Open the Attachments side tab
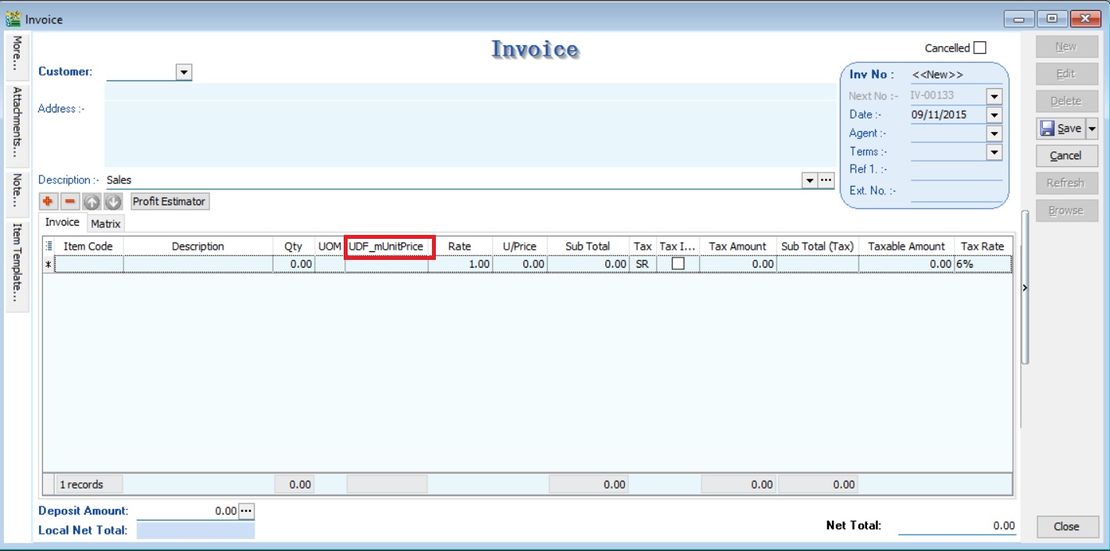The image size is (1110, 551). coord(17,121)
